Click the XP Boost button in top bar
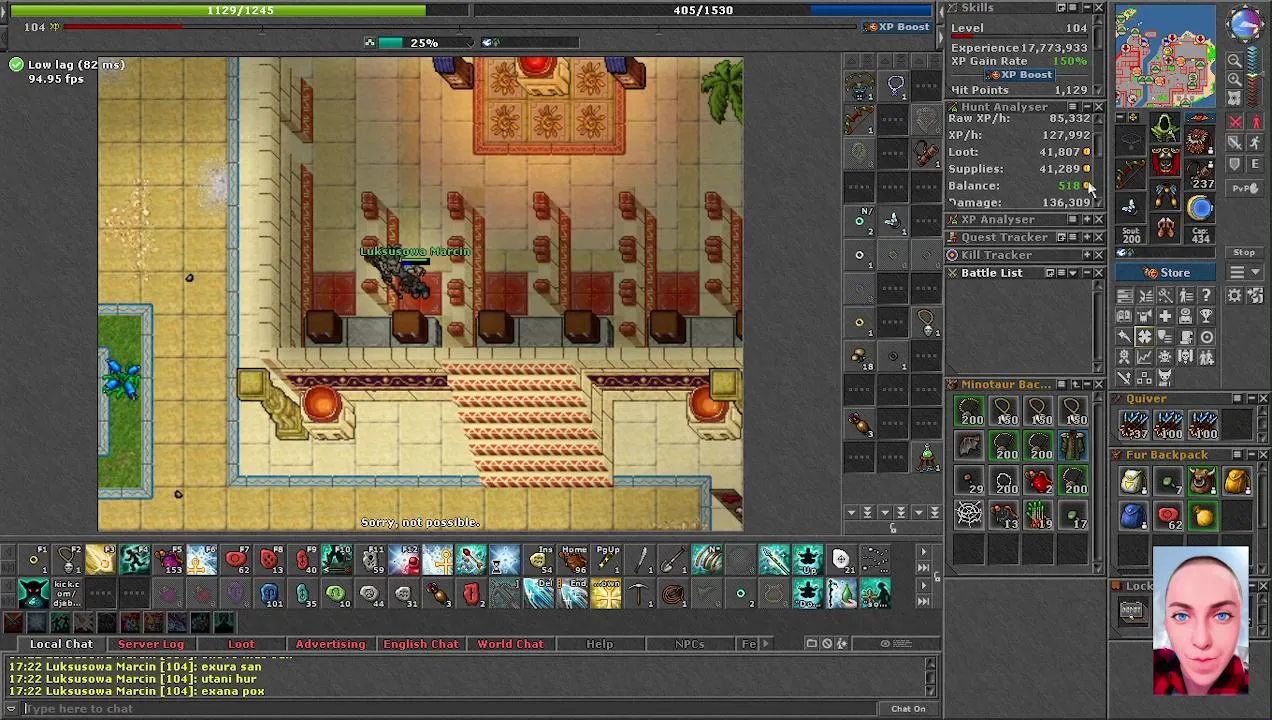The height and width of the screenshot is (720, 1272). point(896,27)
